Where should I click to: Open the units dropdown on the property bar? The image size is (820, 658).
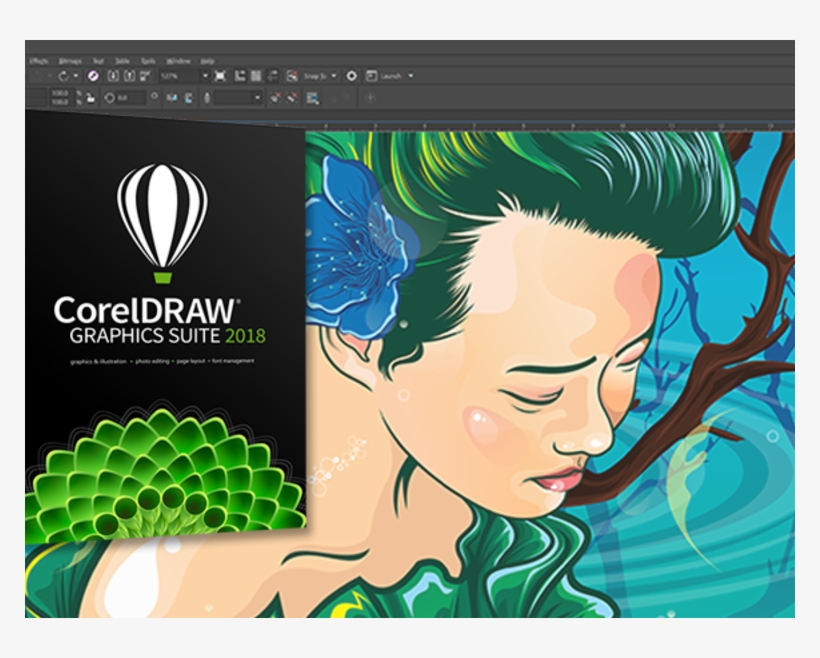coord(257,97)
